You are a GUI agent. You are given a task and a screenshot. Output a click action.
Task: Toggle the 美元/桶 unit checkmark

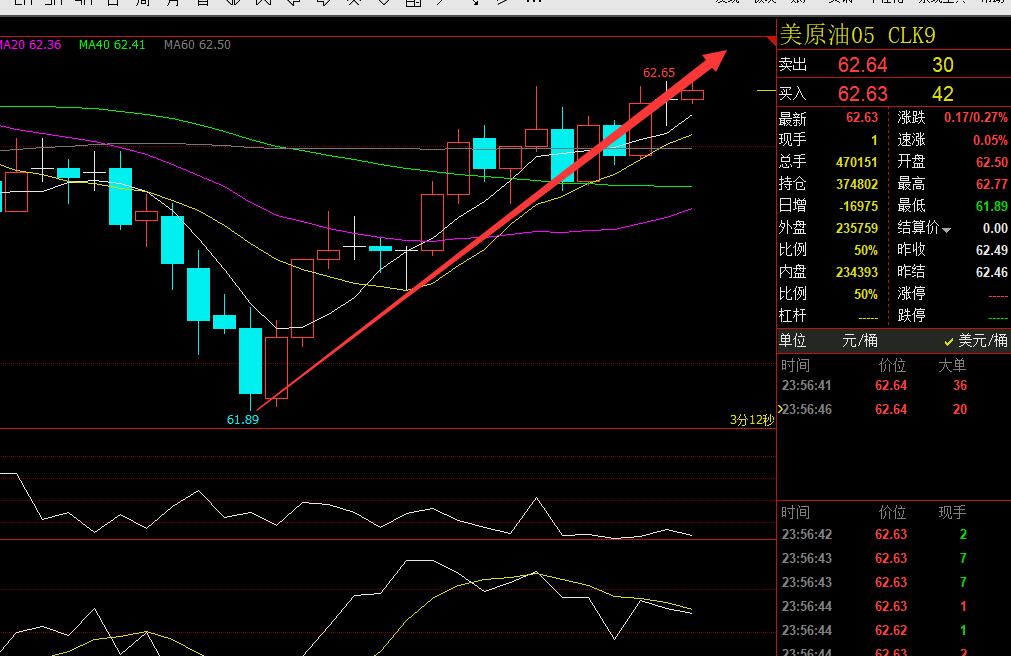coord(948,341)
